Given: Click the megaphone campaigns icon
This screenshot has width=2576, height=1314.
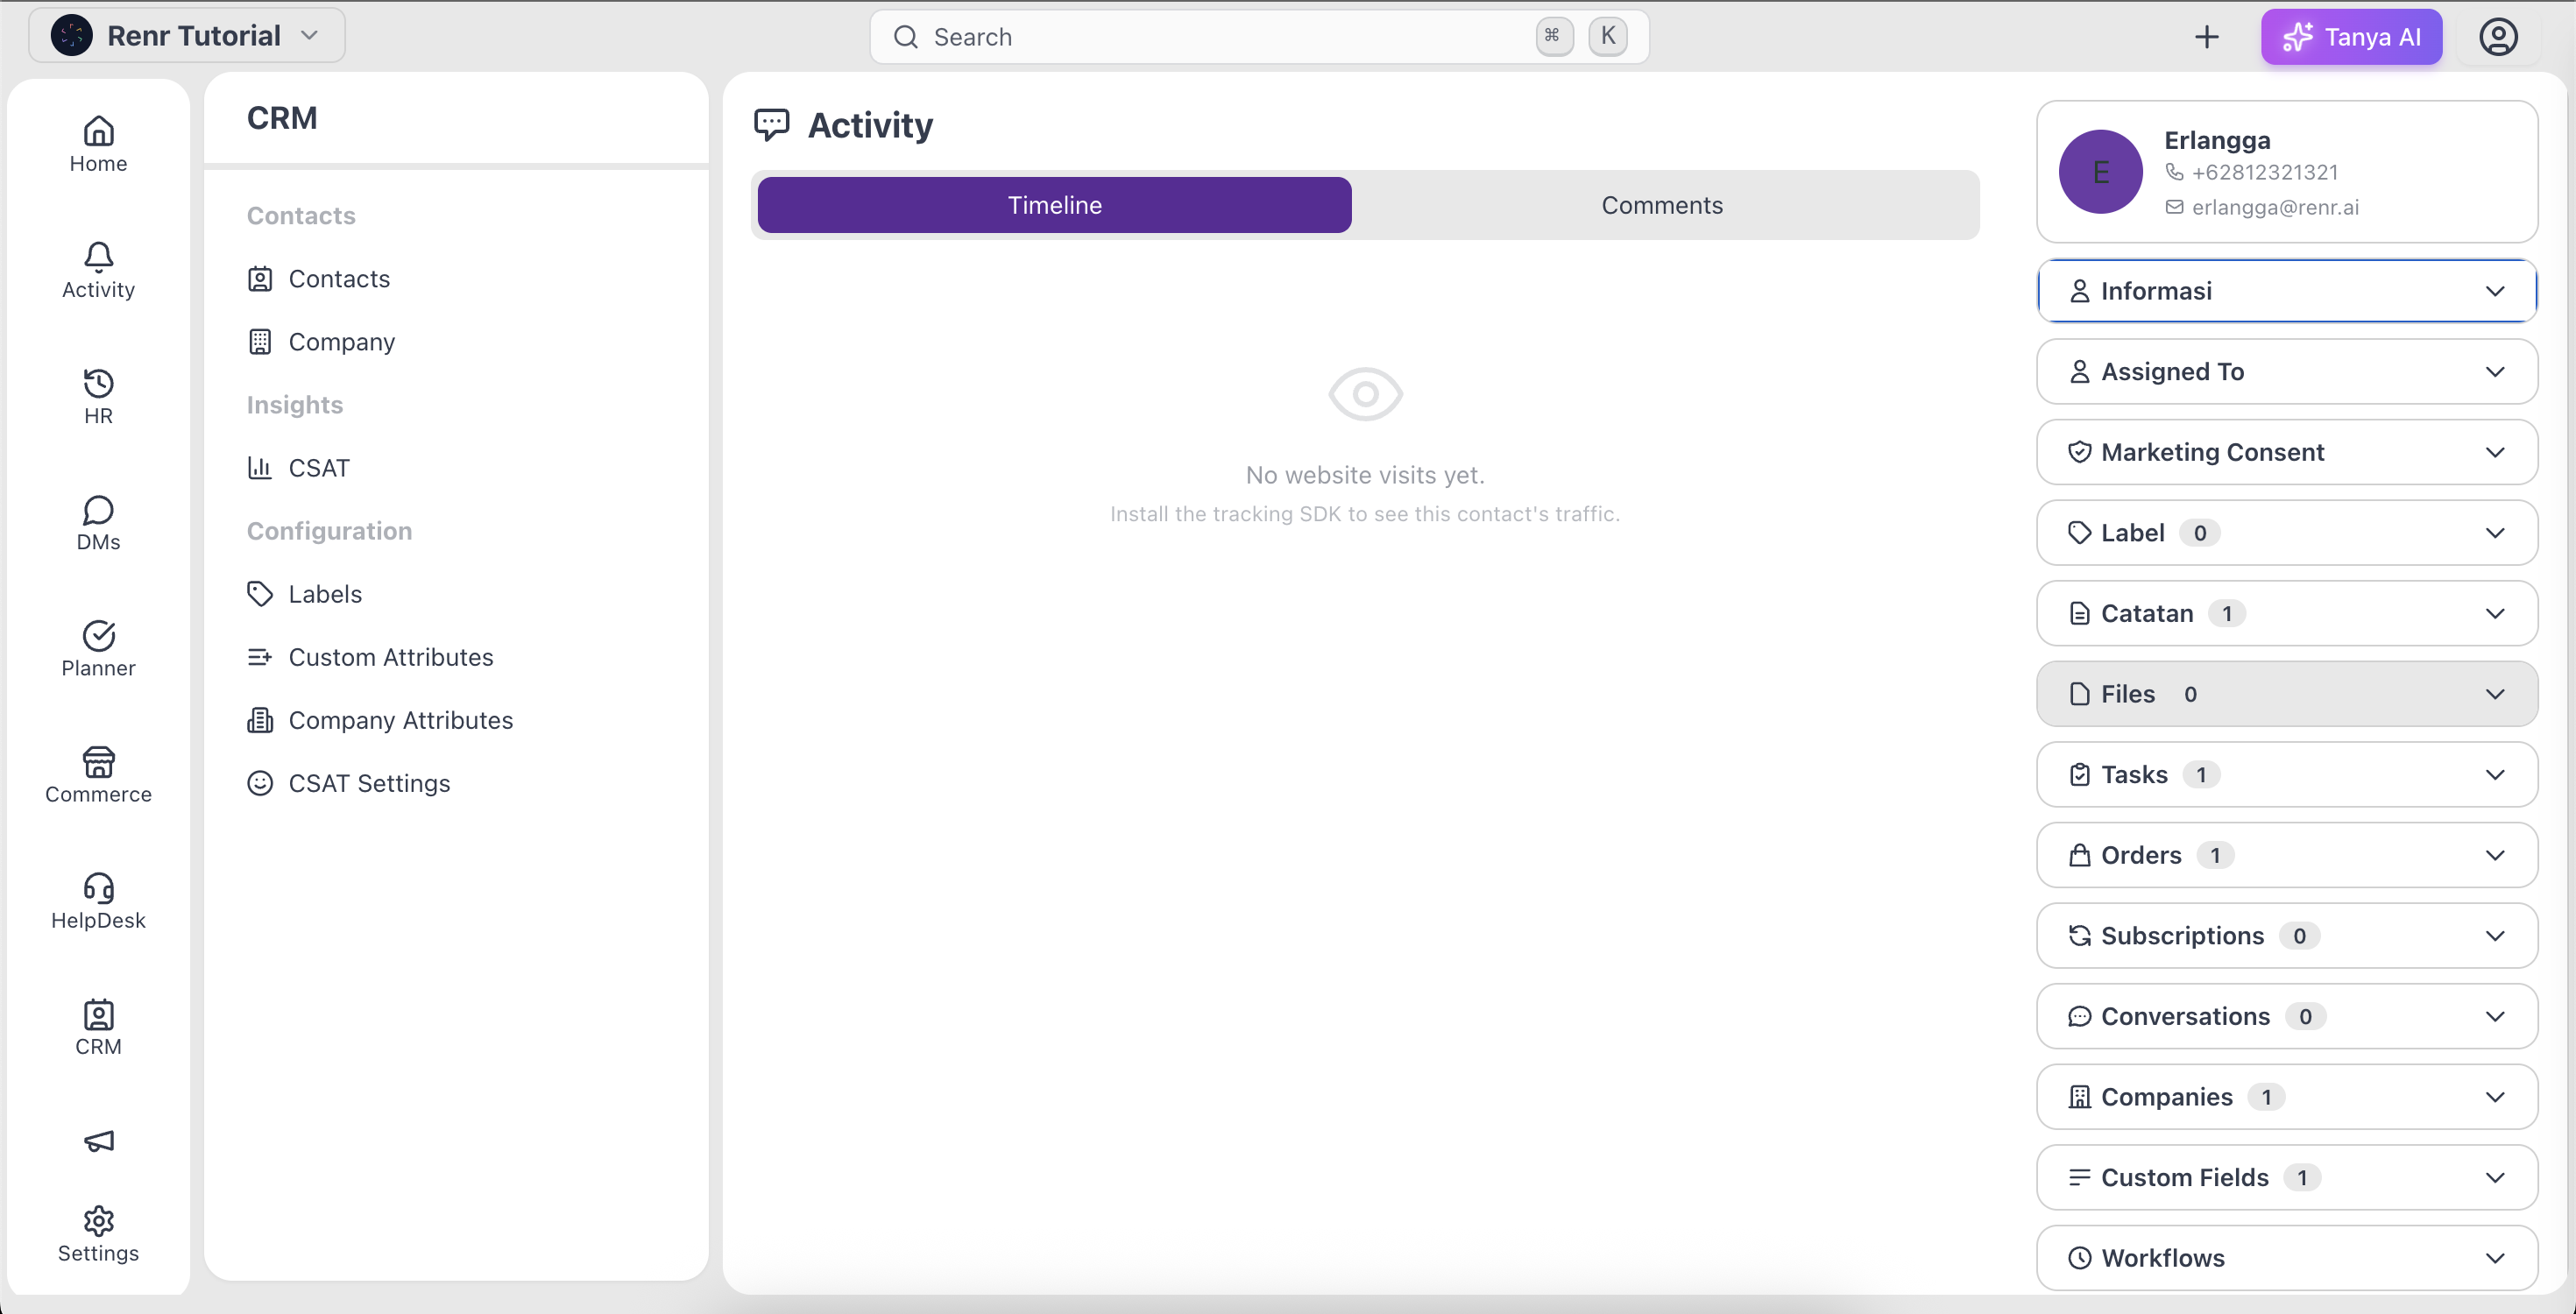Looking at the screenshot, I should [x=98, y=1141].
